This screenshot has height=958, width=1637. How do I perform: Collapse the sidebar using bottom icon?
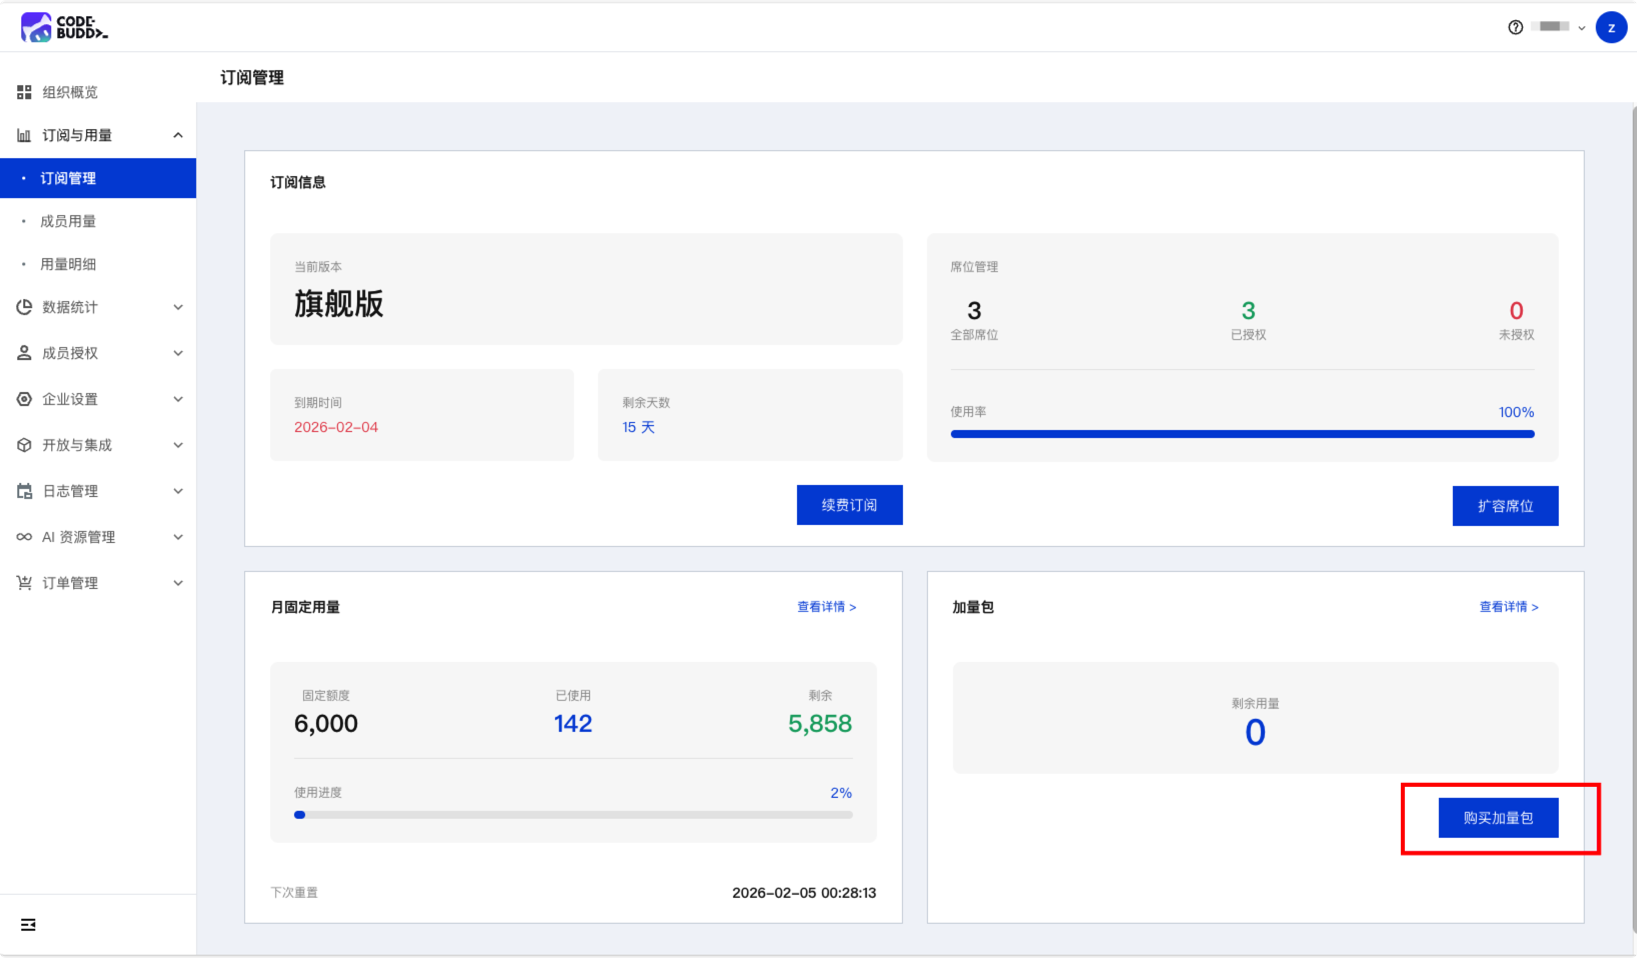(28, 925)
